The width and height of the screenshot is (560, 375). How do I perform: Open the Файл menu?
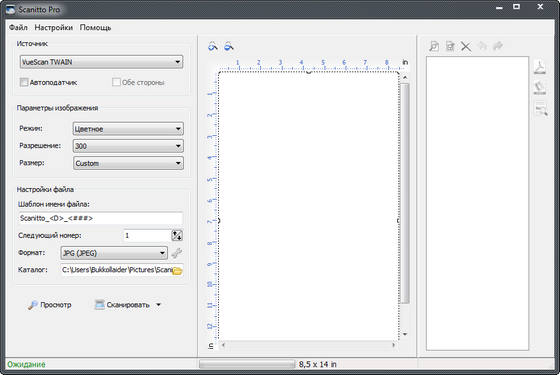click(x=18, y=28)
